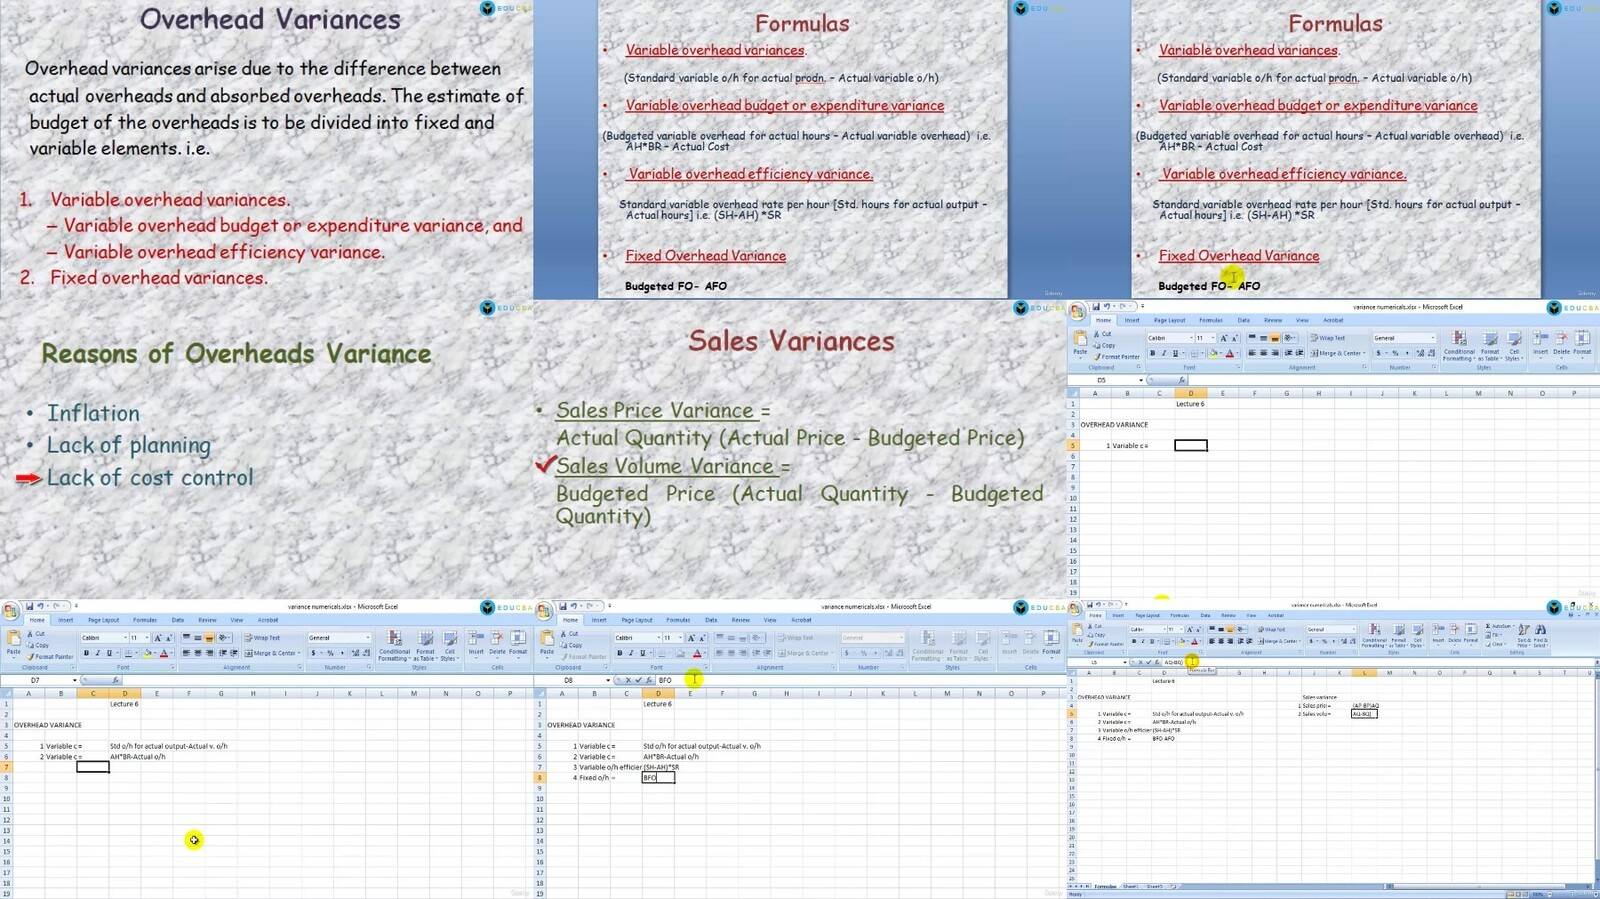Open Conditional Formatting in the D5 Excel window
Image resolution: width=1600 pixels, height=899 pixels.
1458,343
